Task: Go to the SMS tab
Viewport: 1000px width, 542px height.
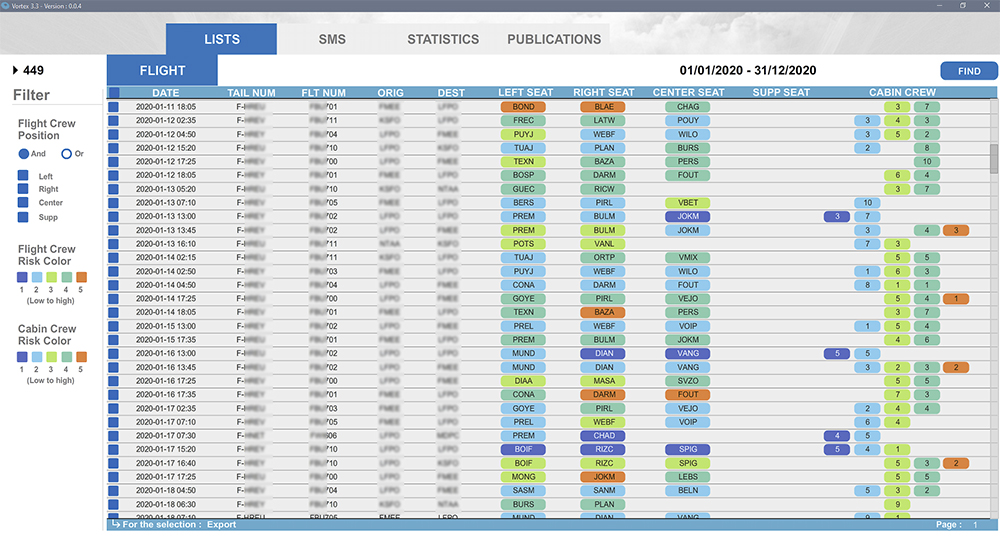Action: 332,39
